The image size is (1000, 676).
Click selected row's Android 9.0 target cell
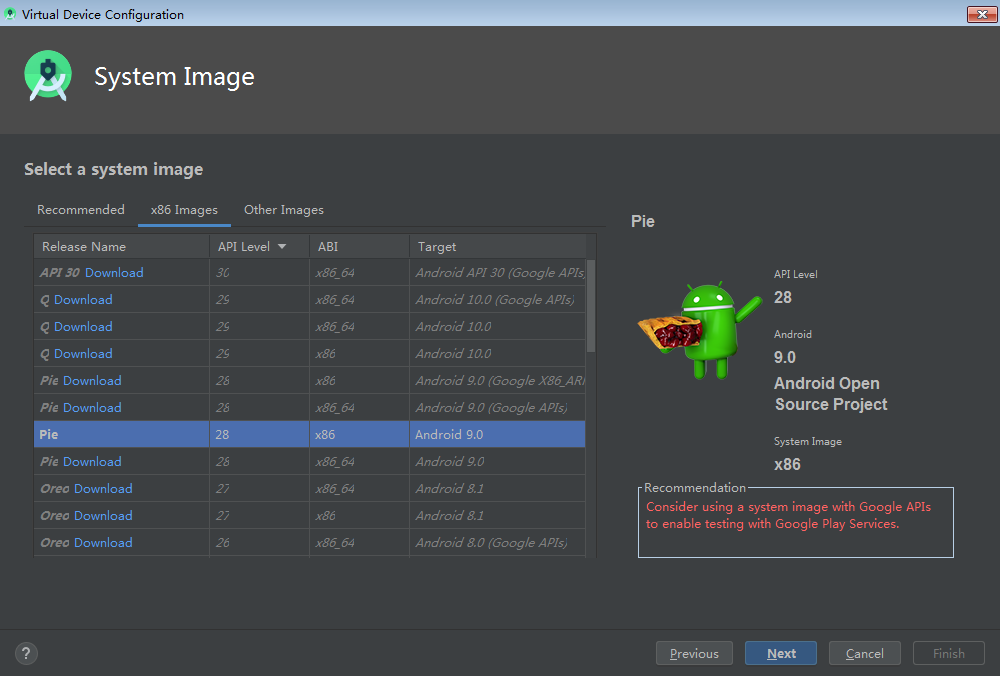click(x=497, y=434)
